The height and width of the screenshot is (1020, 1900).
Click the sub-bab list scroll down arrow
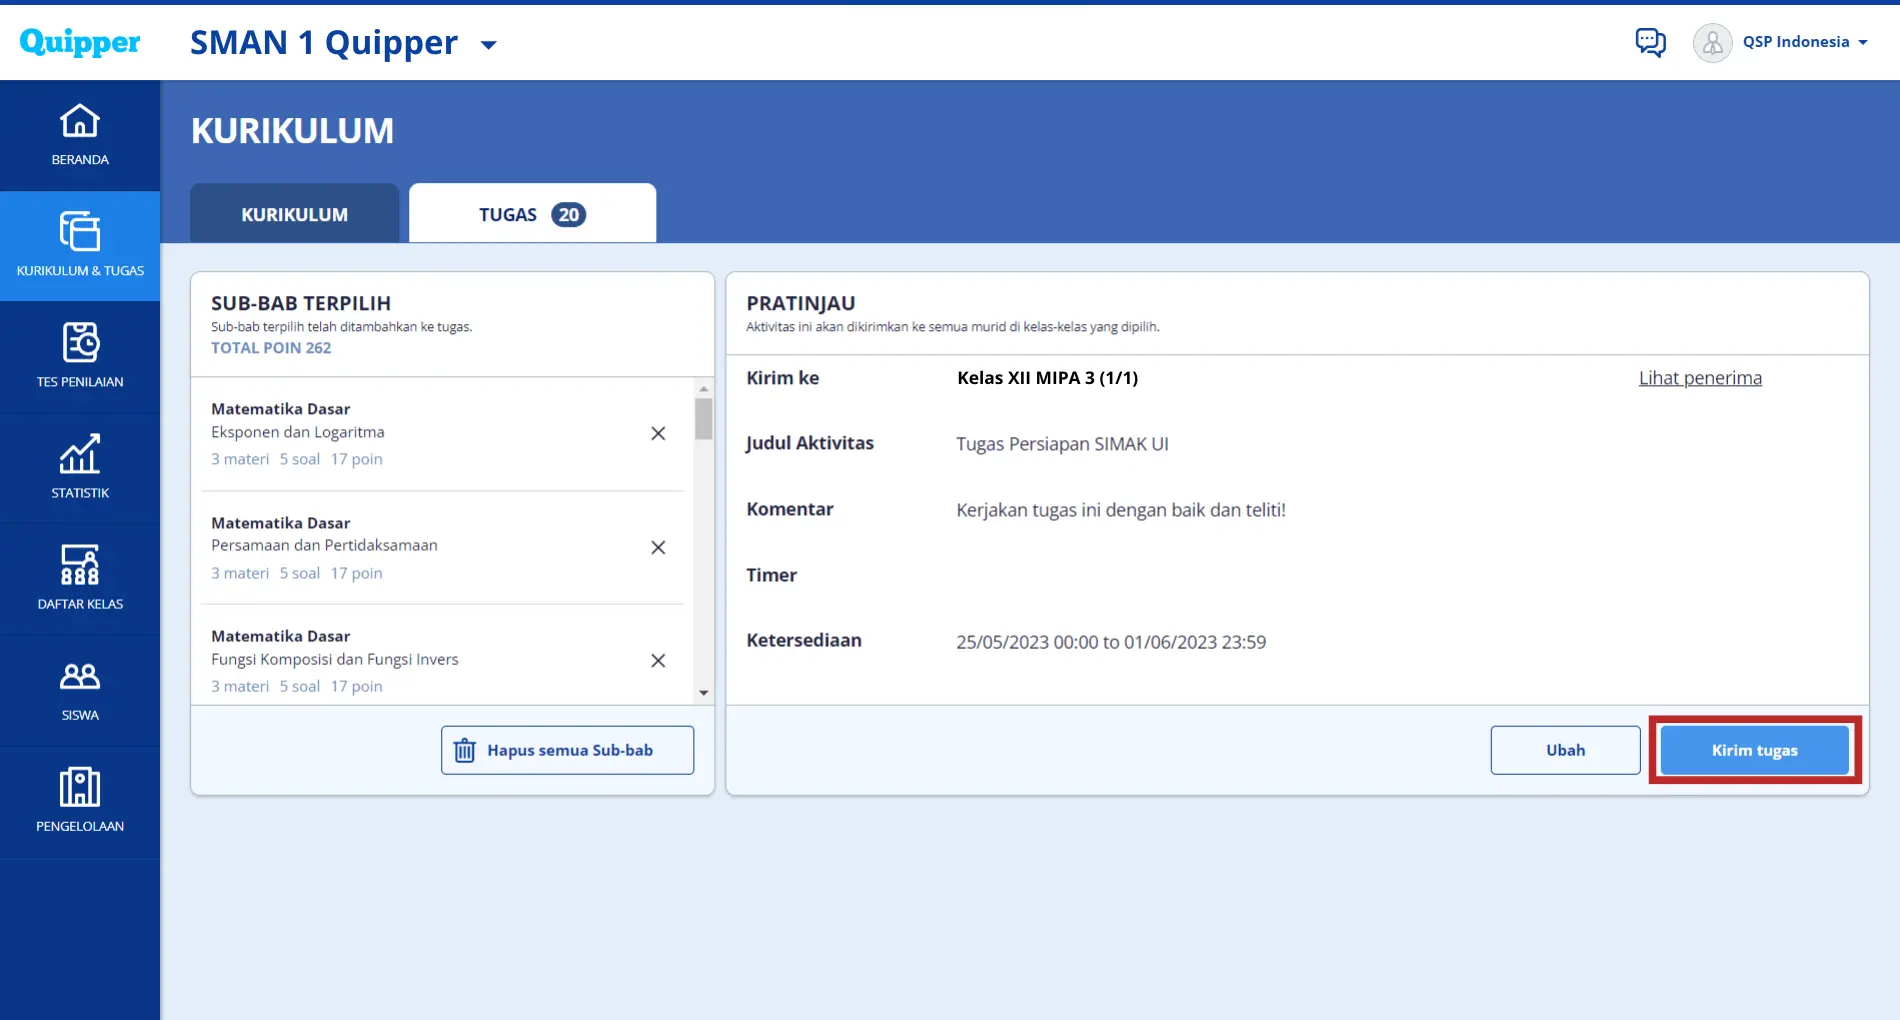[704, 693]
